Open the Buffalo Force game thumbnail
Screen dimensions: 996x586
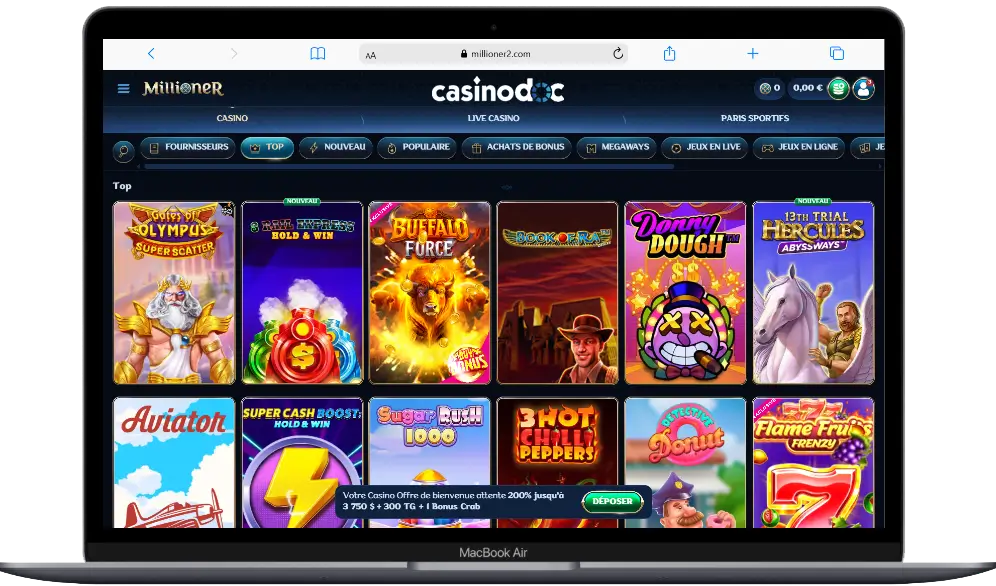429,293
